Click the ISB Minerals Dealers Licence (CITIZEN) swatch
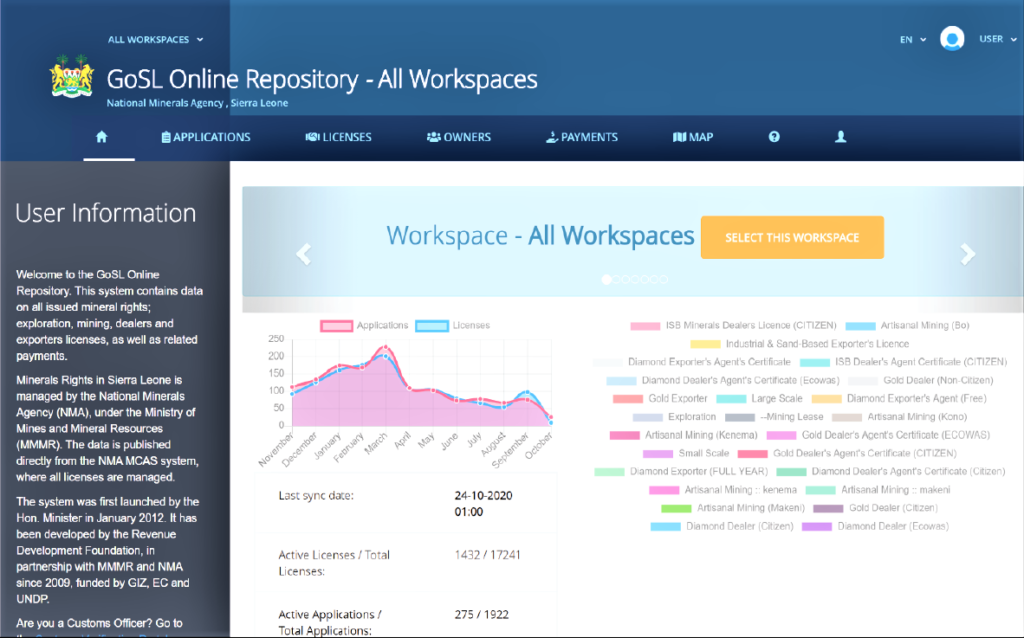 [x=645, y=326]
